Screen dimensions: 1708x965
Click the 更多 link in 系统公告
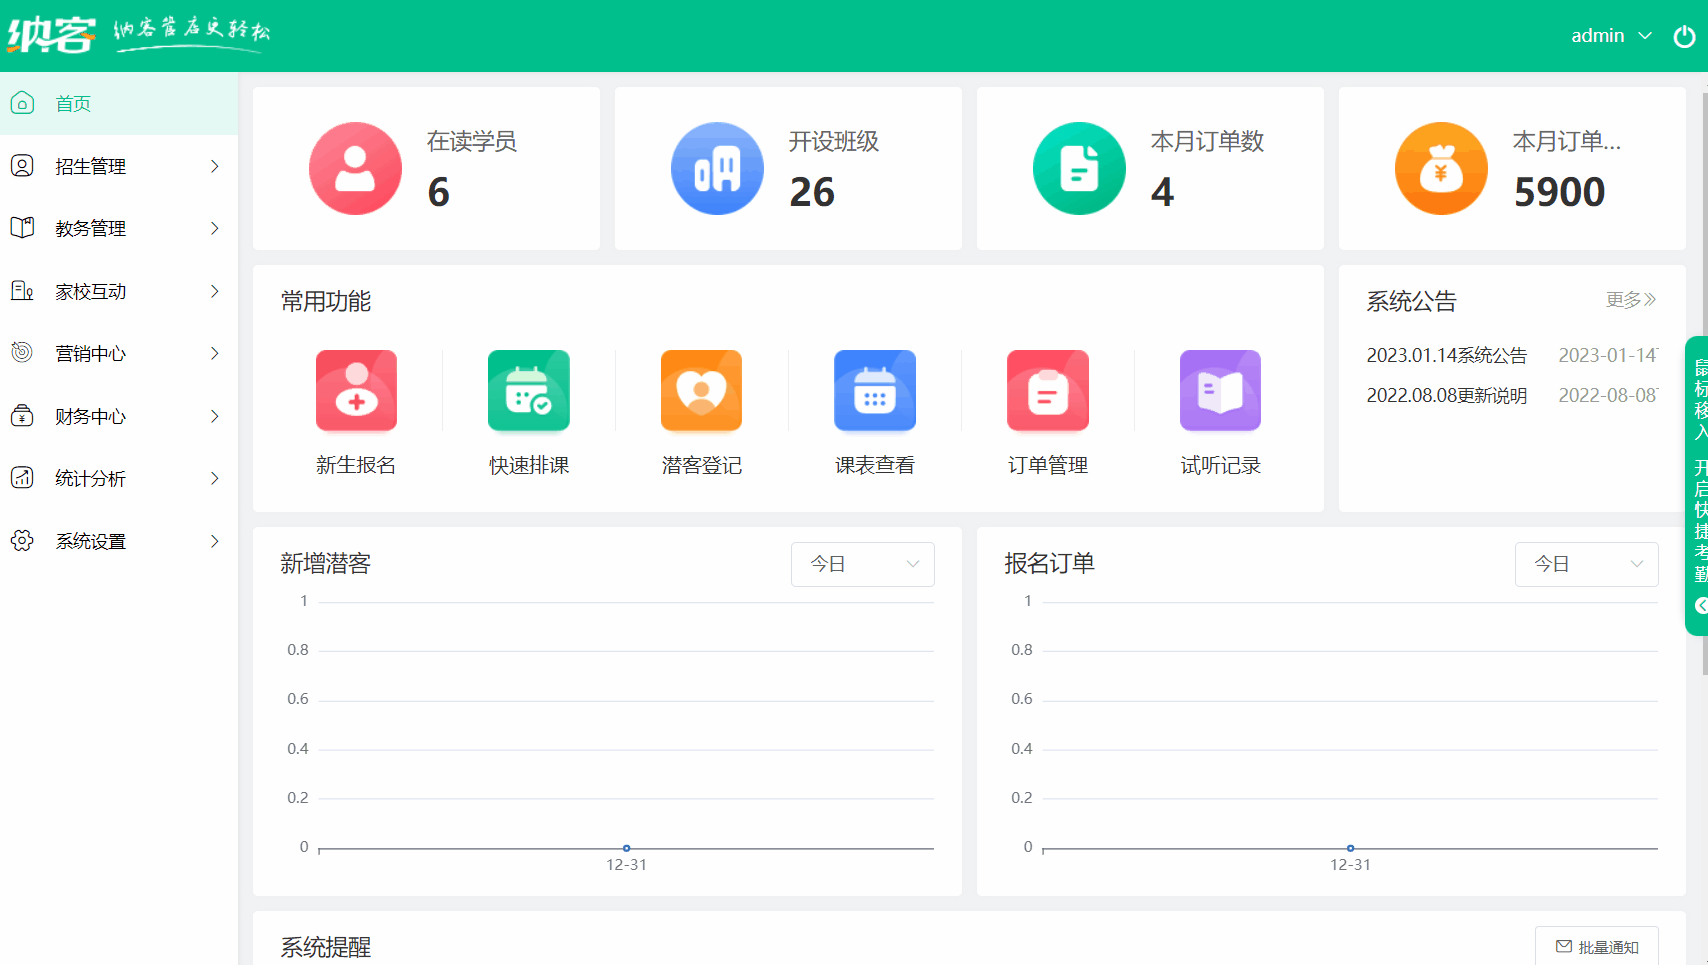1630,300
